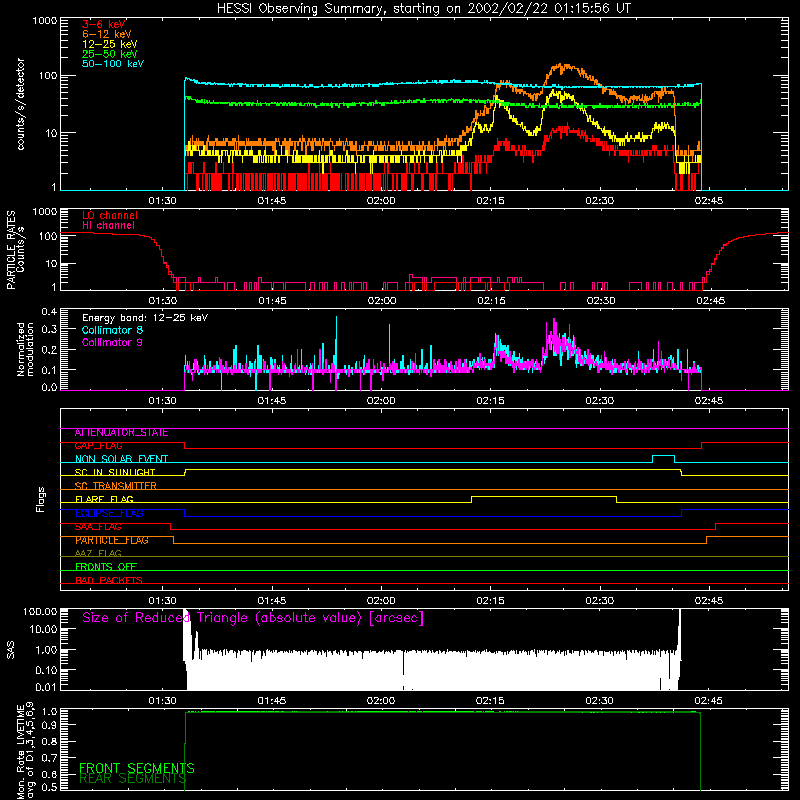
Task: Click the 12-25 keV yellow legend entry
Action: click(x=110, y=44)
